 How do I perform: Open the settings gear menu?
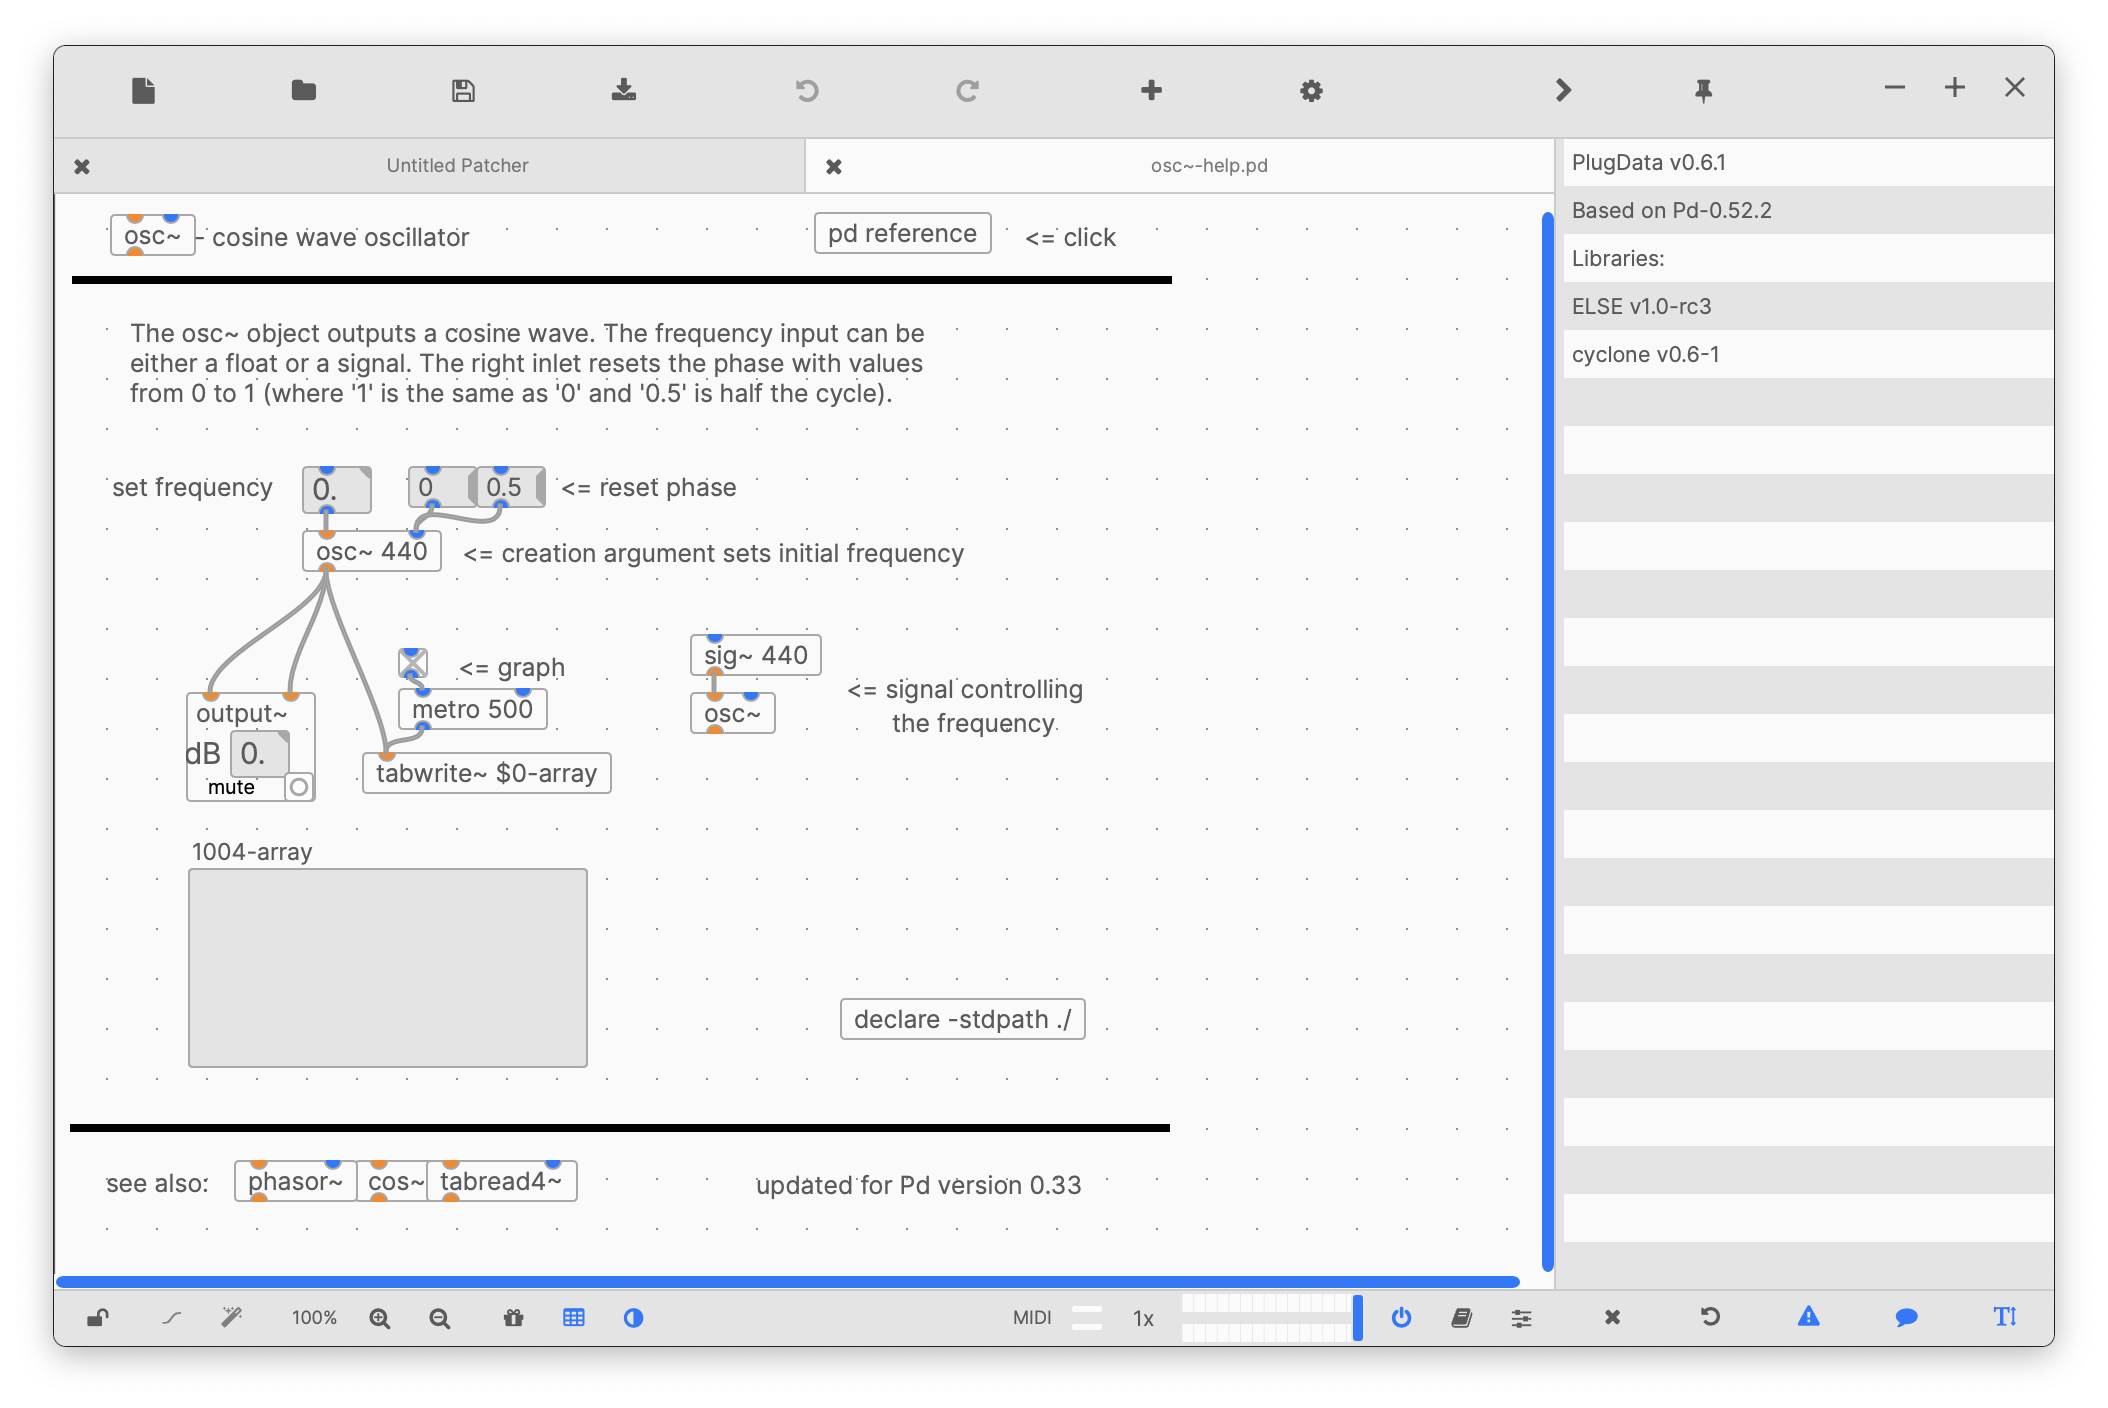(x=1310, y=90)
